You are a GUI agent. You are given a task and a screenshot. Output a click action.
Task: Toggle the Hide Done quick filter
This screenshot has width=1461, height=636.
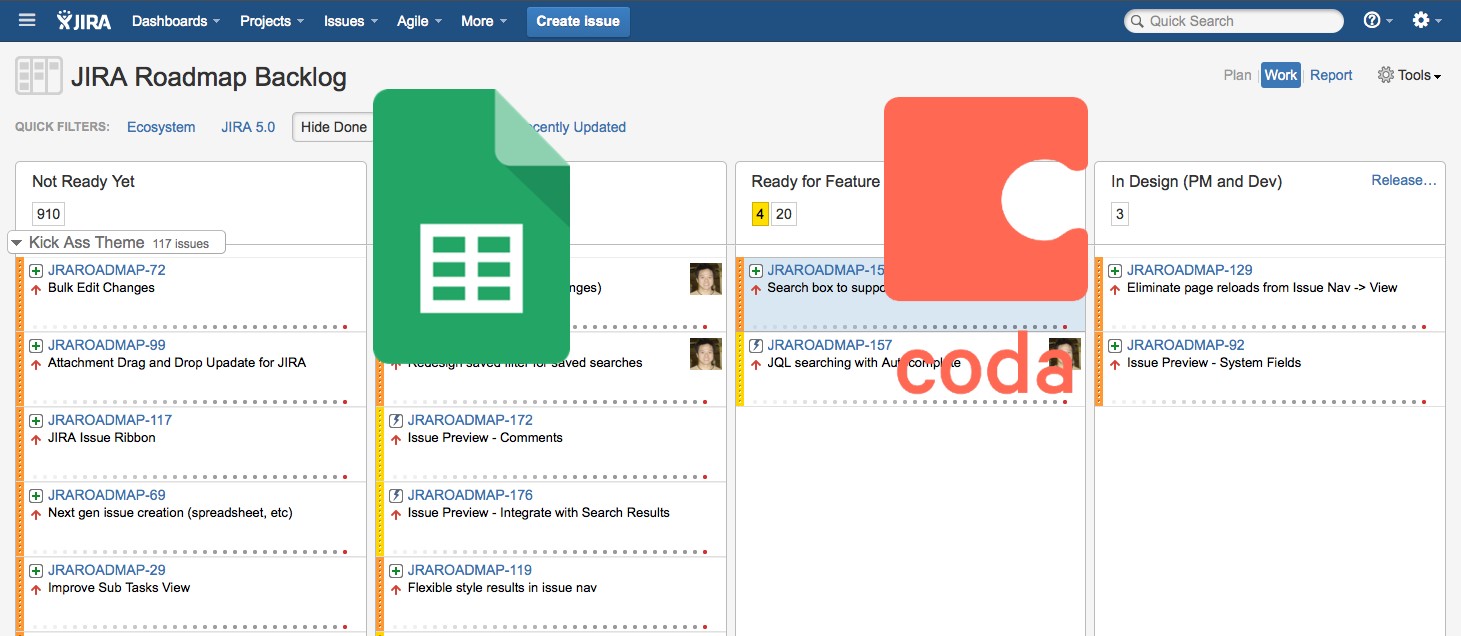[334, 127]
